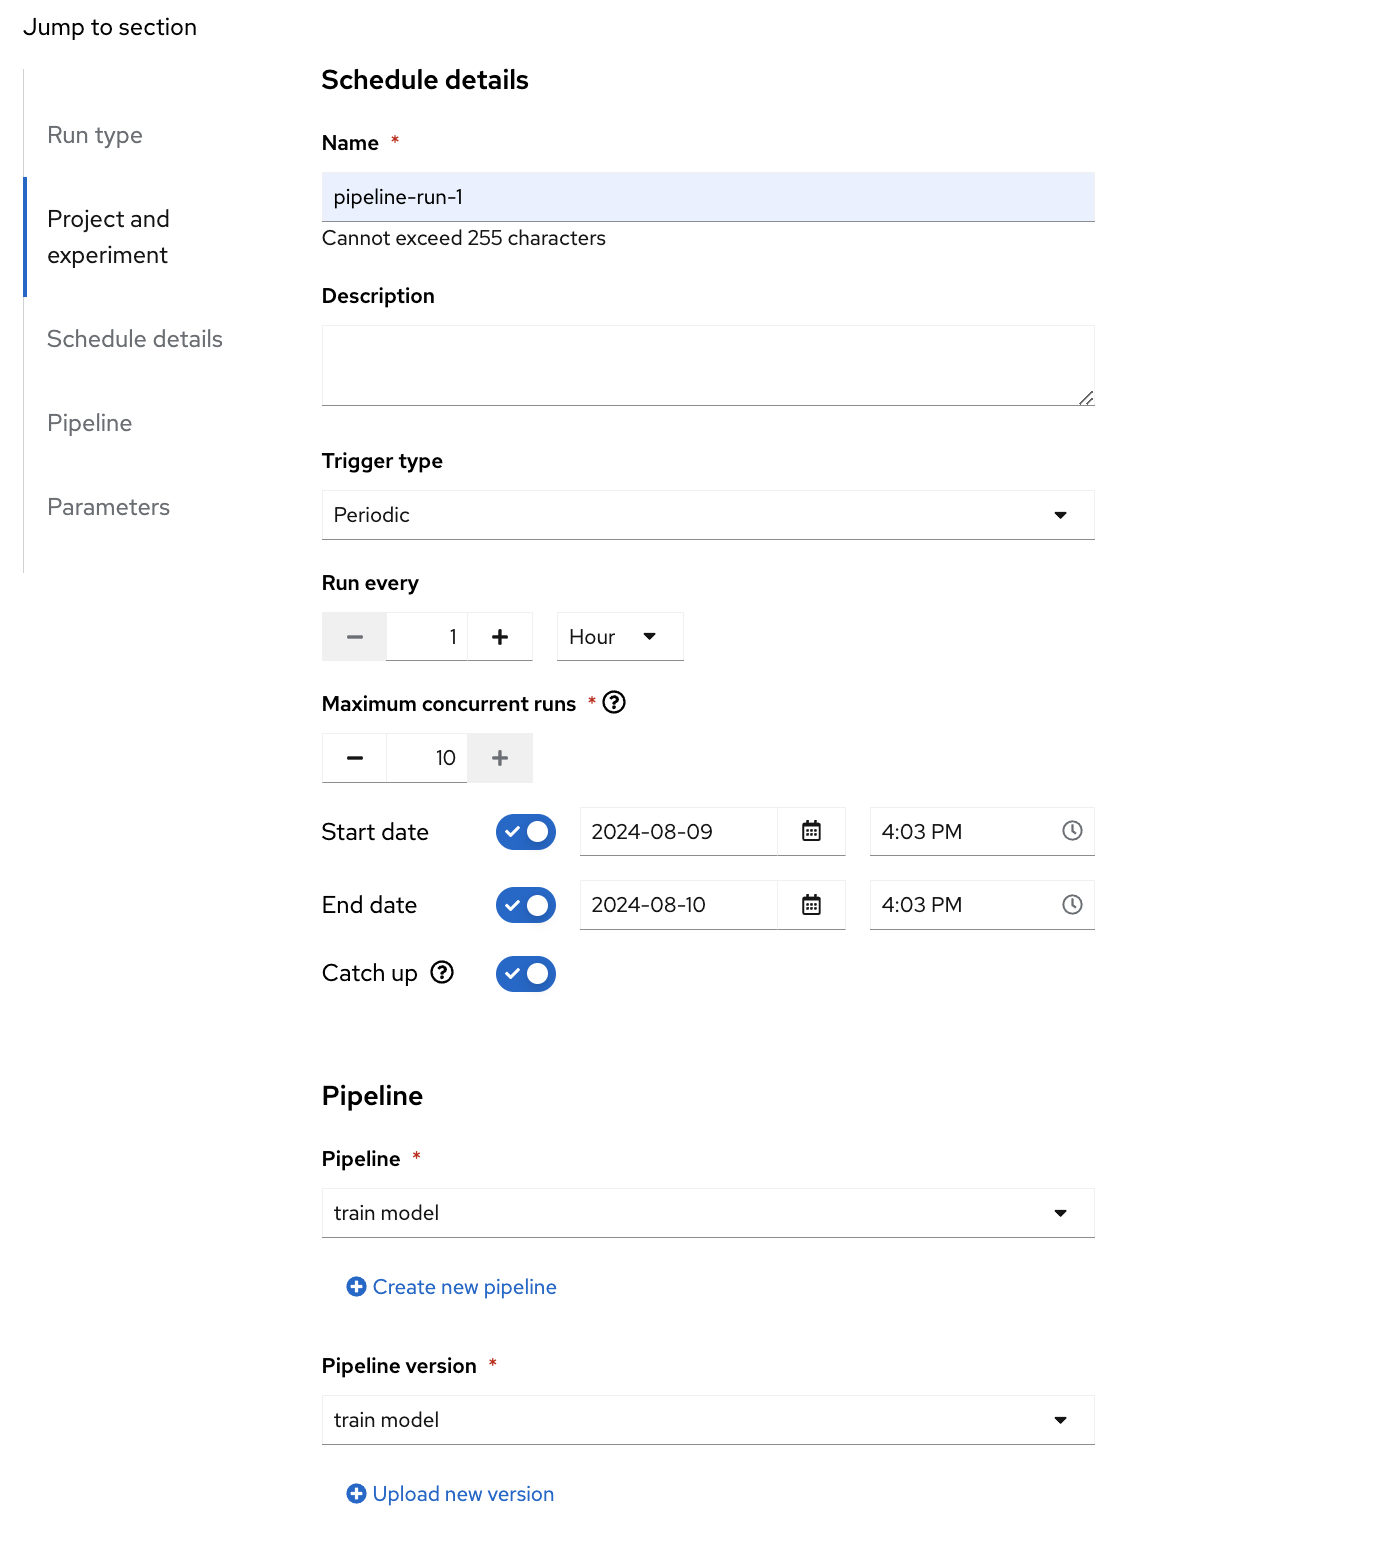Jump to the Parameters section
The image size is (1390, 1566).
coord(109,507)
